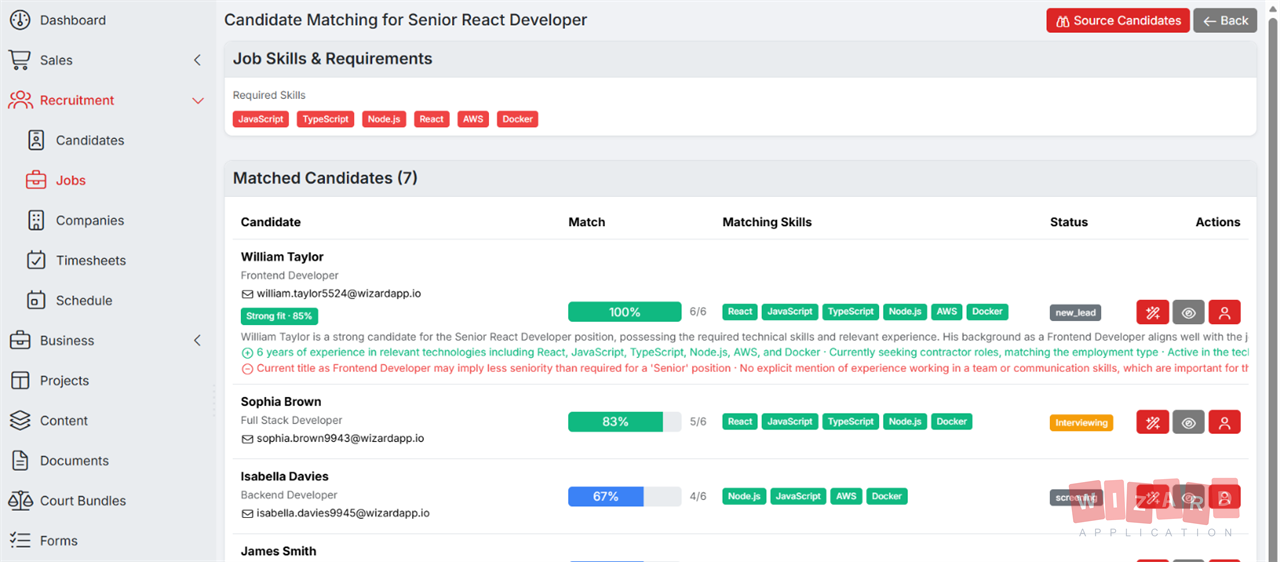Screen dimensions: 1280x562
Task: View William Taylor via eye icon
Action: click(x=1188, y=312)
